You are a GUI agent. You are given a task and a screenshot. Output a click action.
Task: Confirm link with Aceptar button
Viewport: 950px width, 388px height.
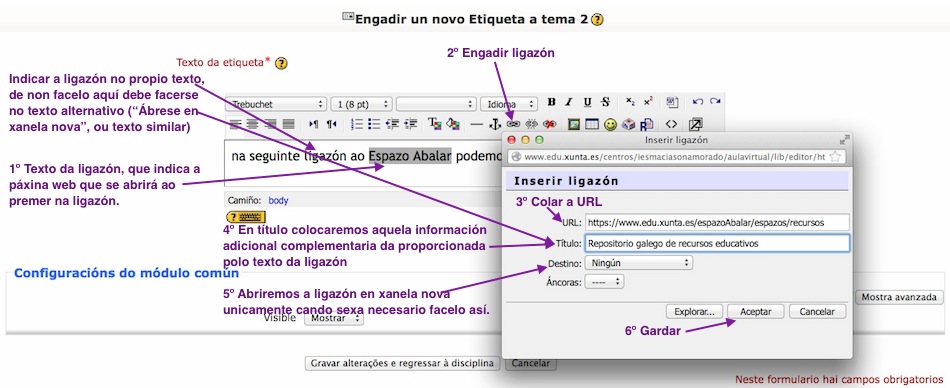[756, 312]
